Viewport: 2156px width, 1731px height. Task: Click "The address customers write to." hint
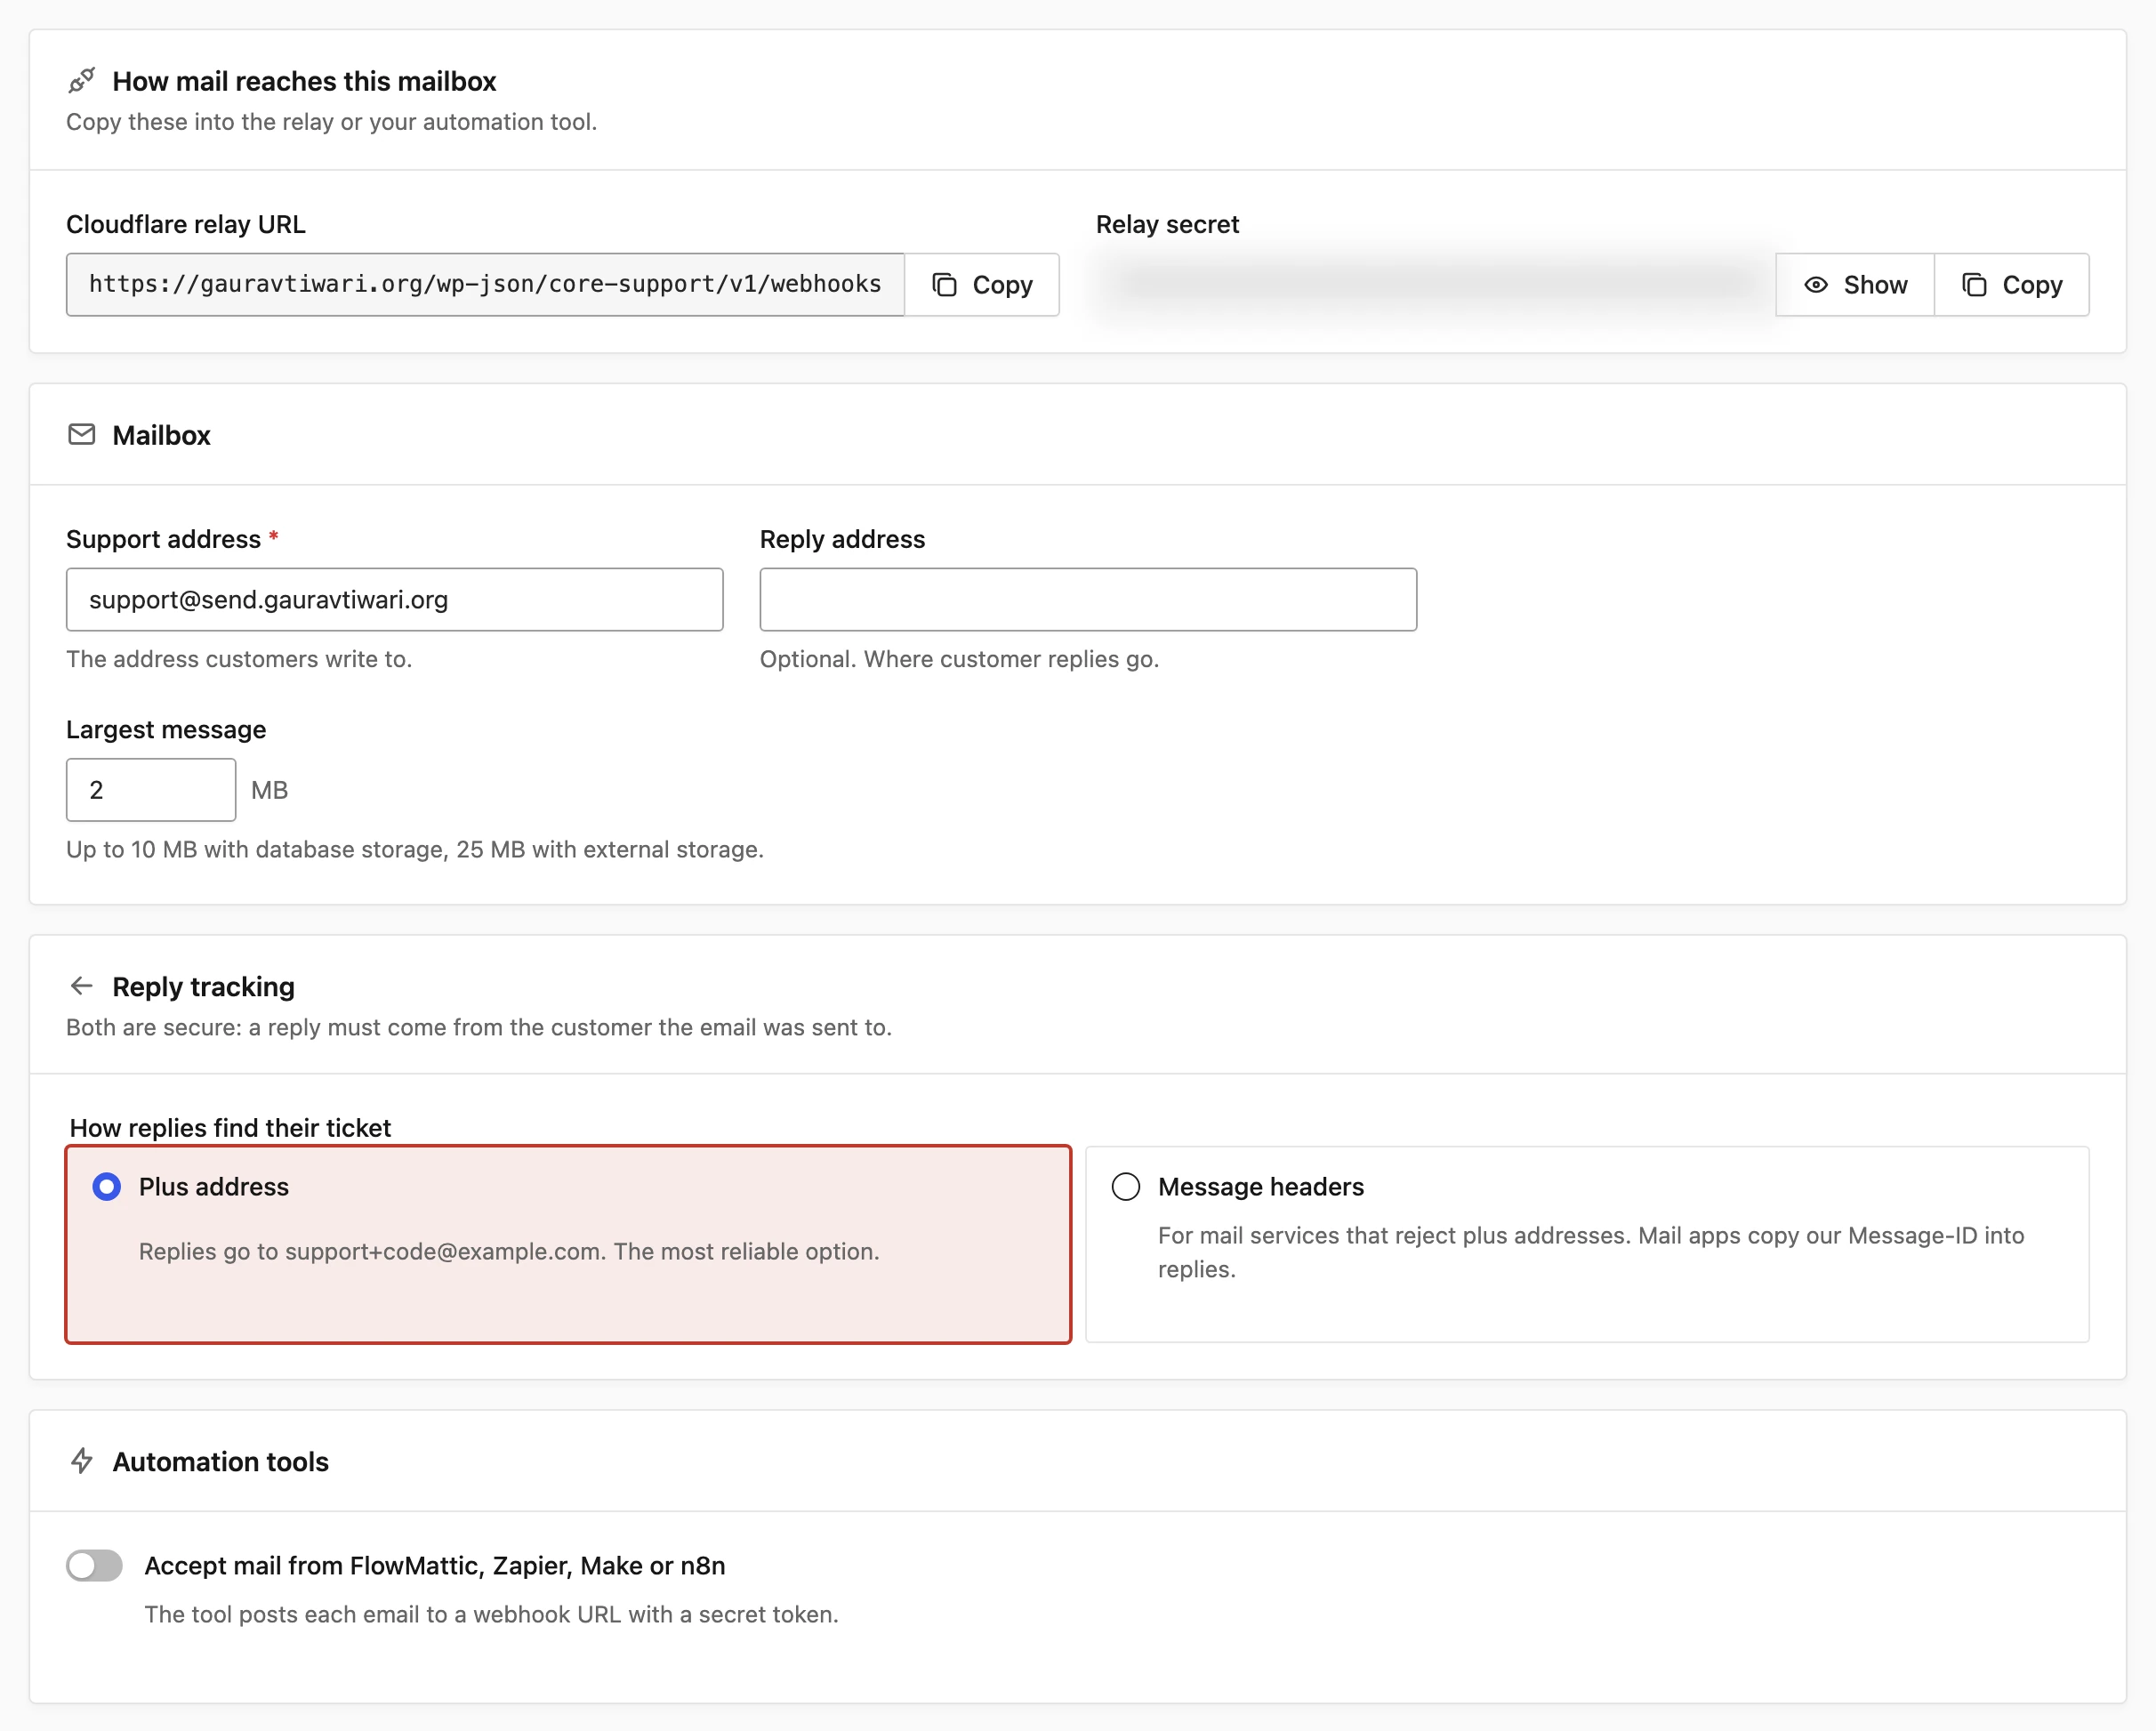239,659
